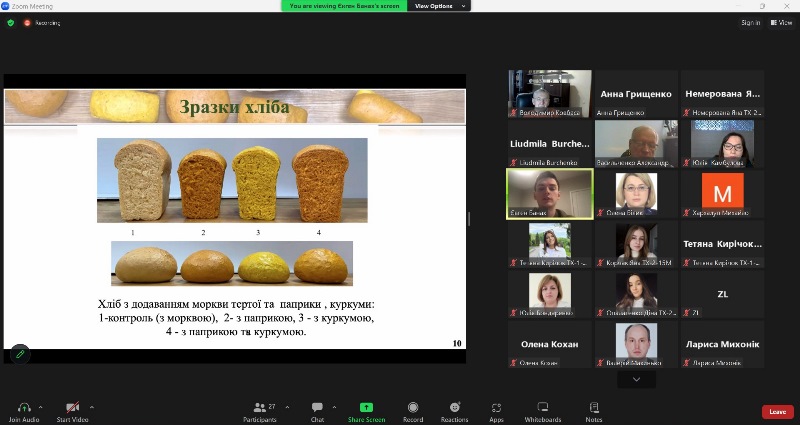Image resolution: width=800 pixels, height=425 pixels.
Task: Click the round bread buns photo on slide
Action: [x=232, y=263]
